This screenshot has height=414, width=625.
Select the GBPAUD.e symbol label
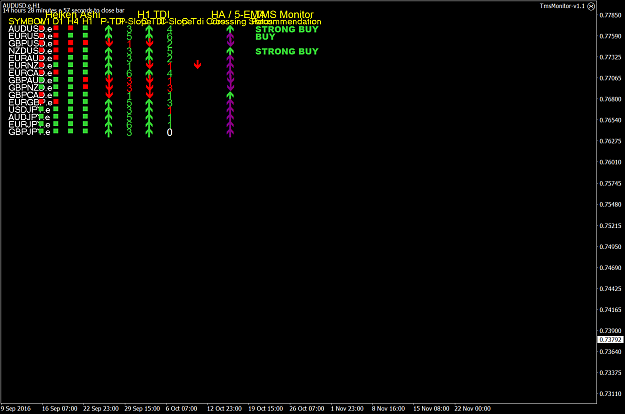click(30, 80)
